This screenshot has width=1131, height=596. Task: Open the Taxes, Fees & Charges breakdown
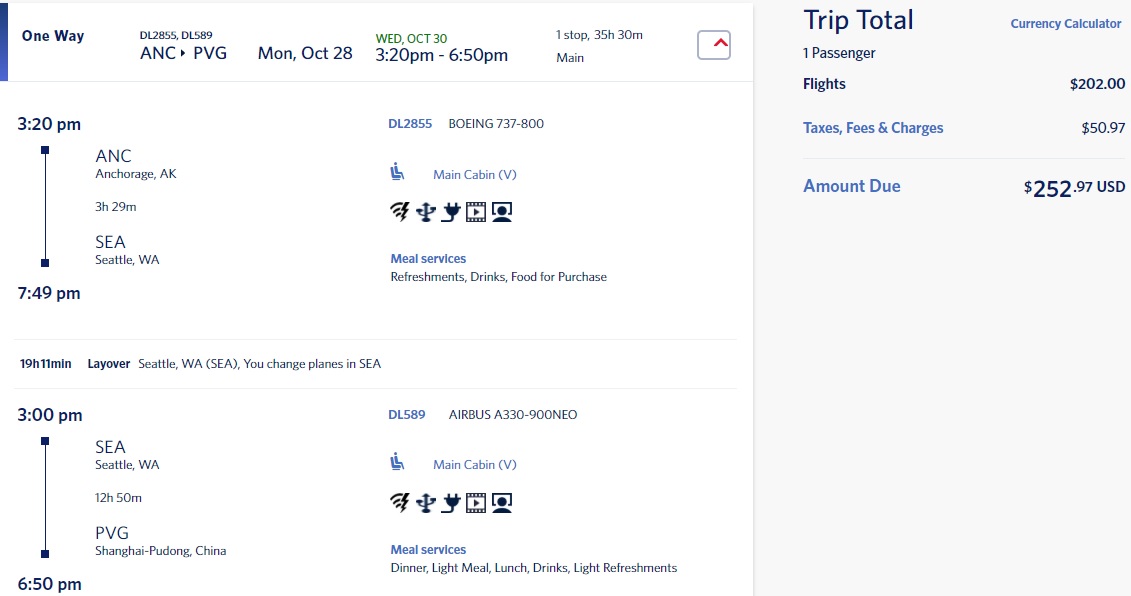(873, 128)
